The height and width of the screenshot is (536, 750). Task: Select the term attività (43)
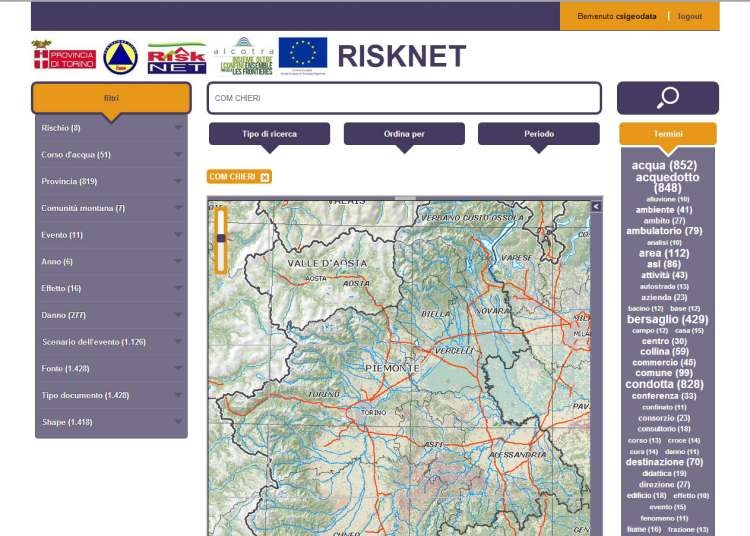[x=664, y=275]
